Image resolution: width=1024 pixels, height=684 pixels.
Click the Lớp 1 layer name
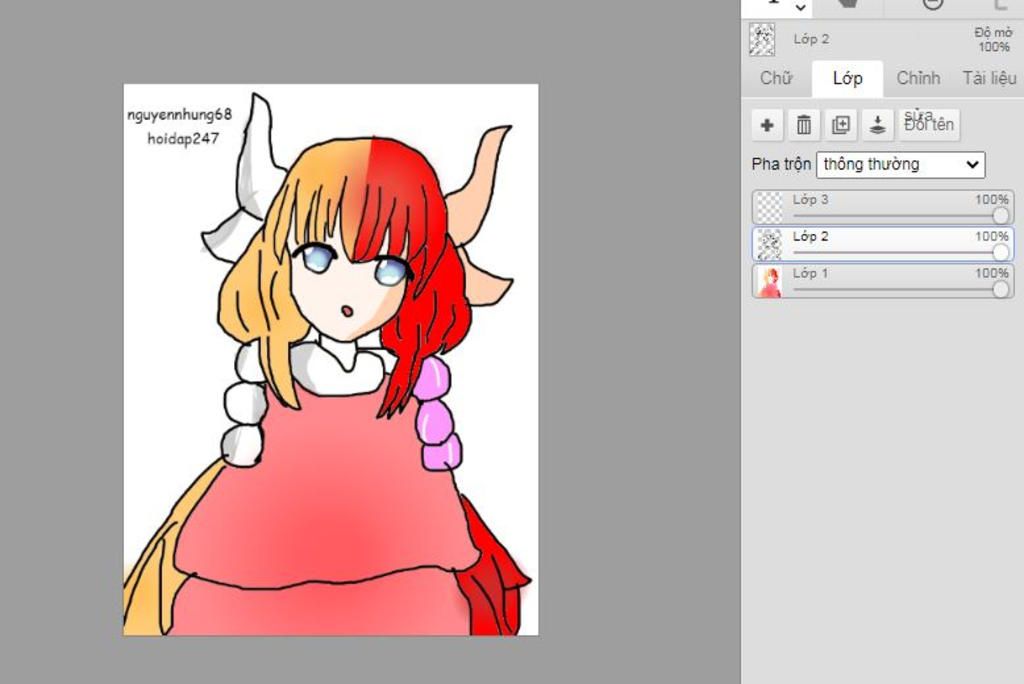(810, 273)
